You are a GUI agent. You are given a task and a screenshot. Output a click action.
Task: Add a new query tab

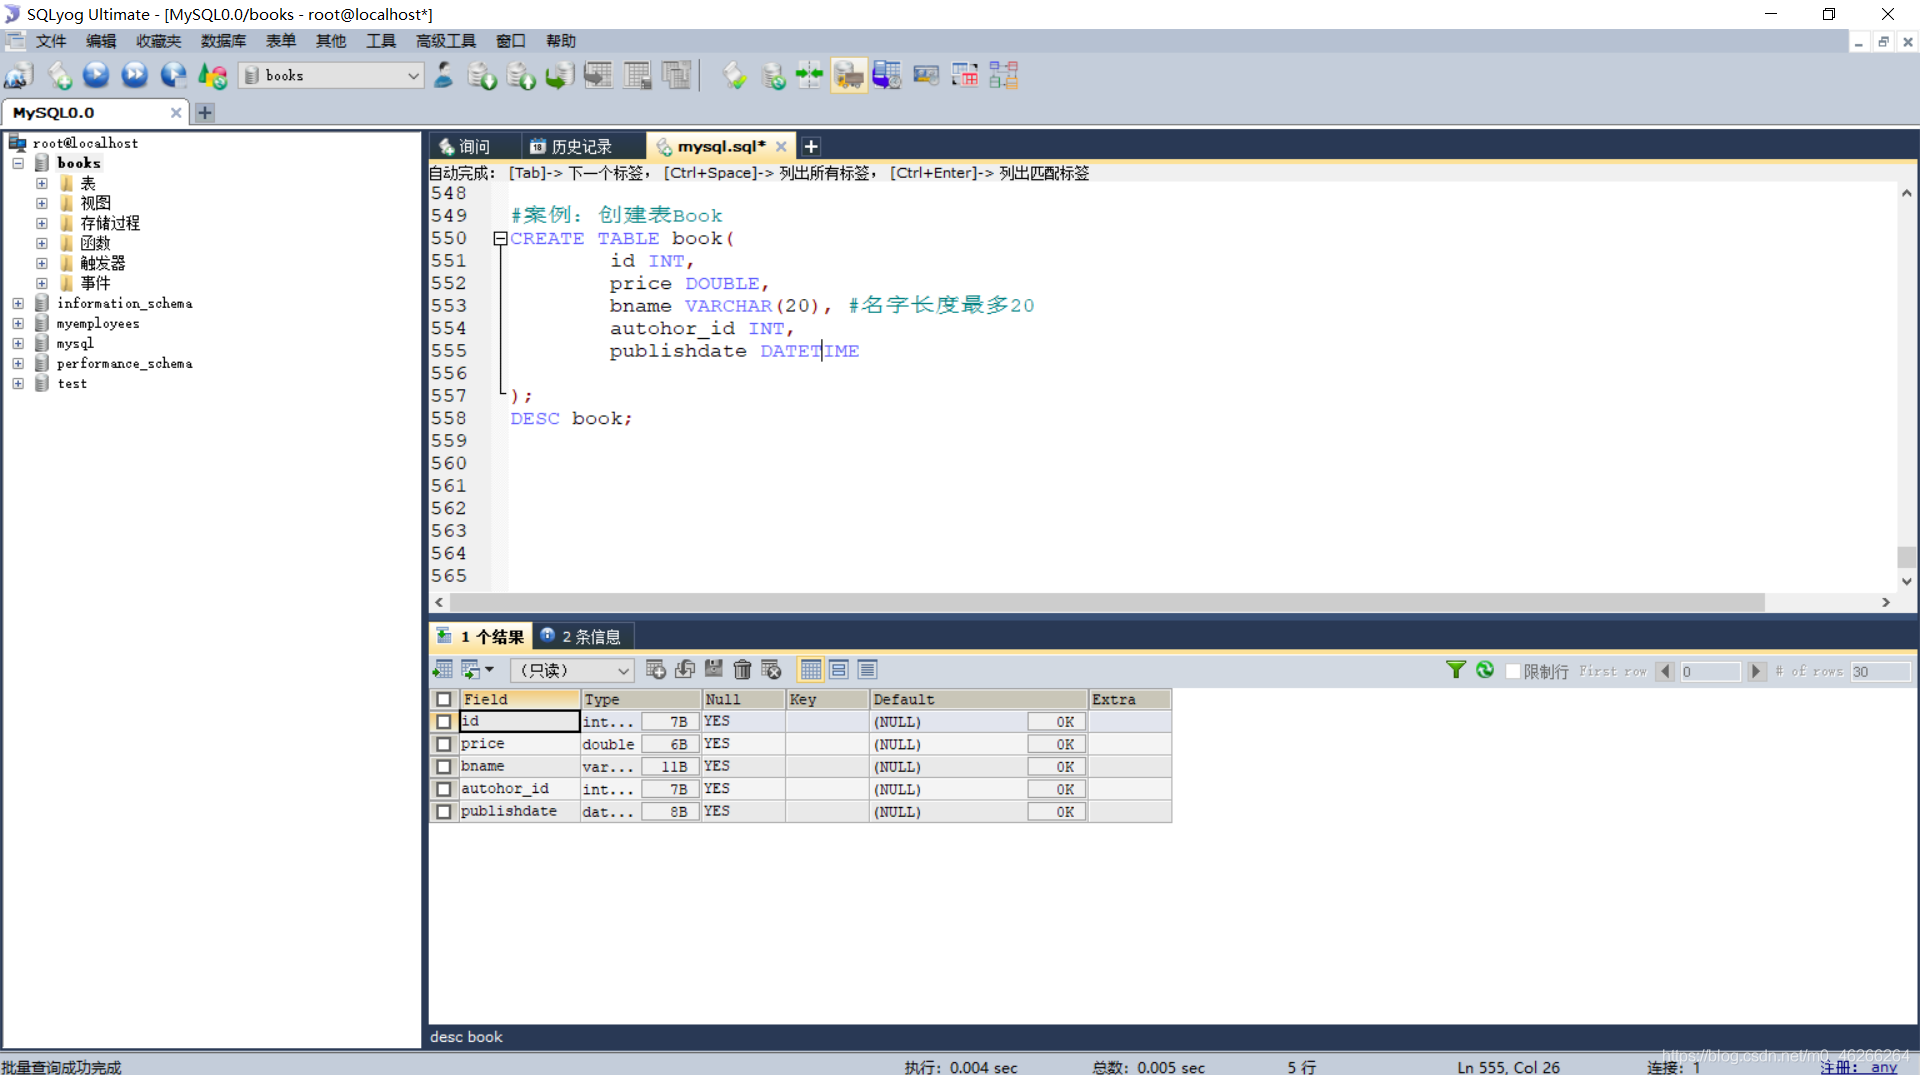pos(811,146)
